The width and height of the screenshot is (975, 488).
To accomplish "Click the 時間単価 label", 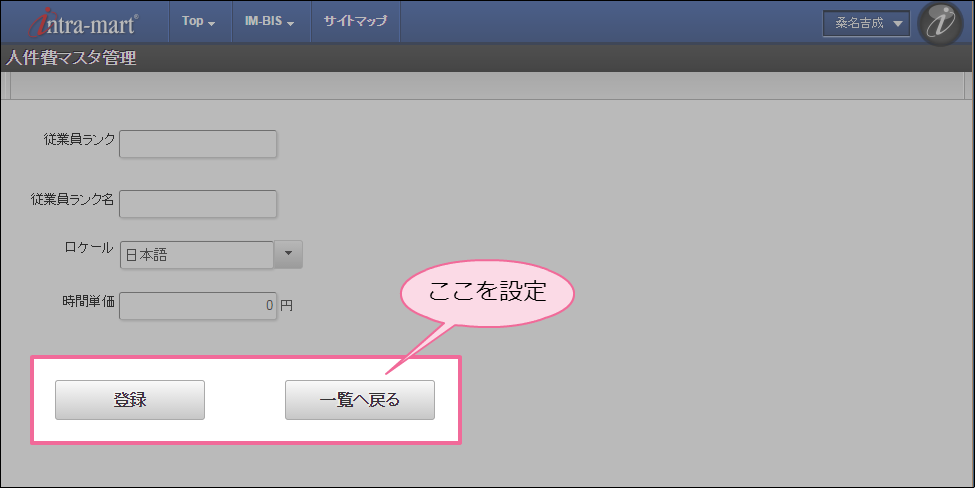I will click(88, 302).
